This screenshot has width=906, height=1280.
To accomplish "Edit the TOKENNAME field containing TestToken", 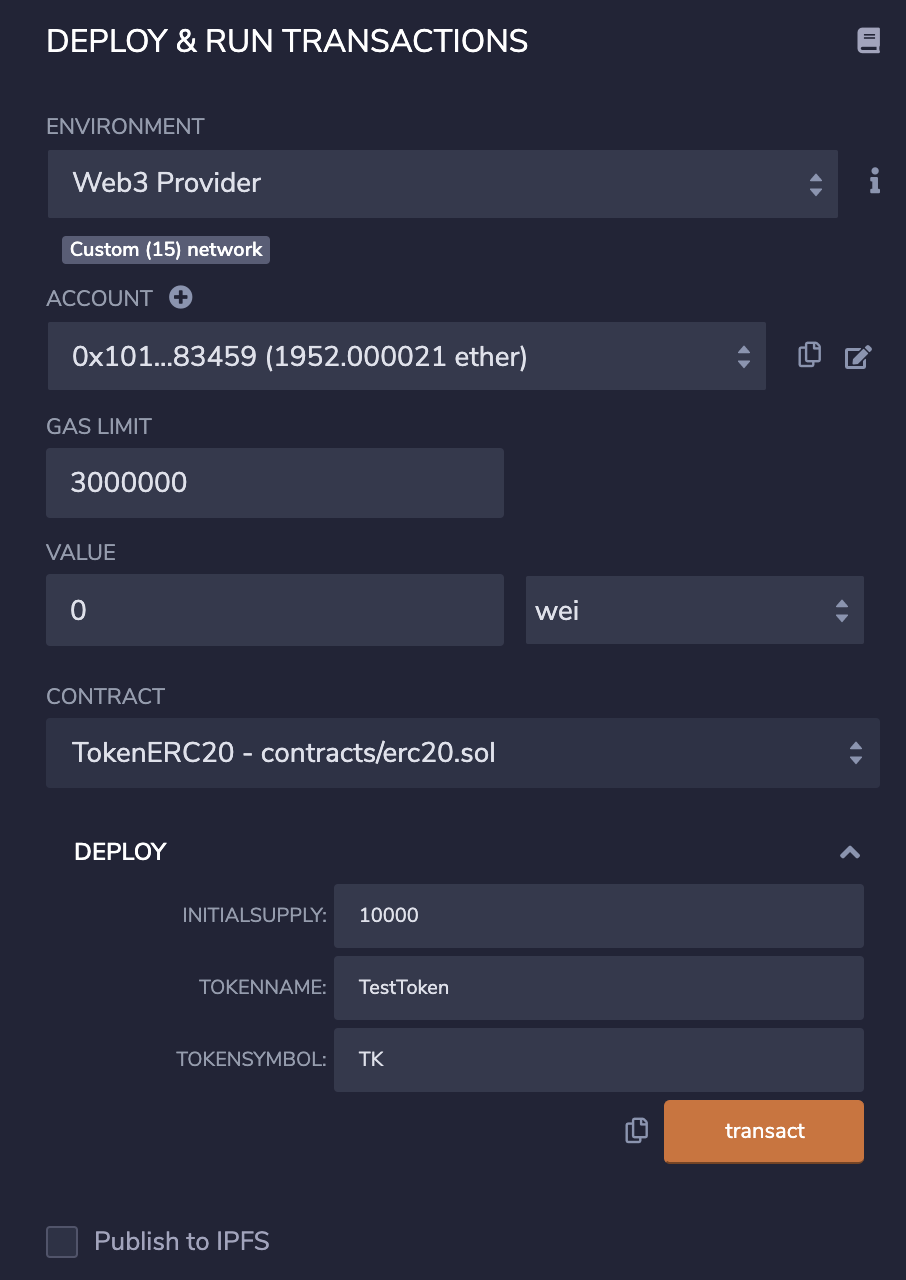I will 598,987.
